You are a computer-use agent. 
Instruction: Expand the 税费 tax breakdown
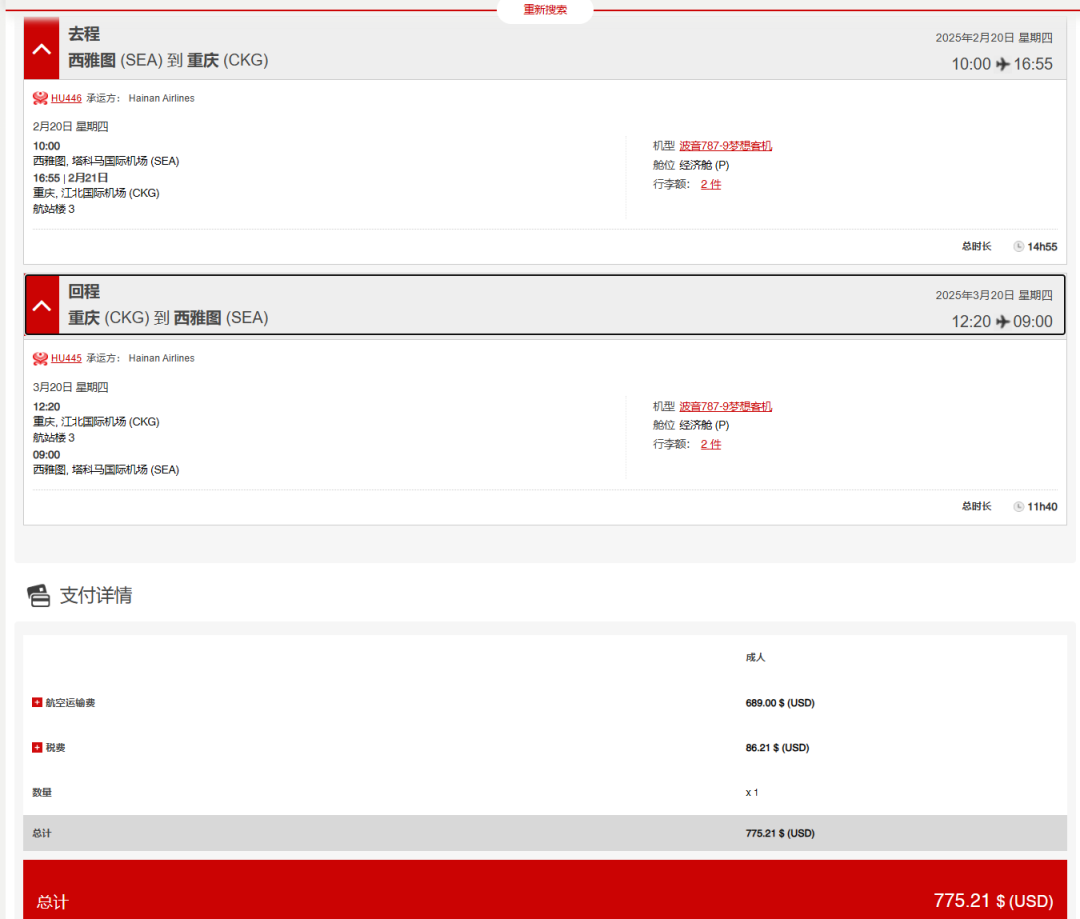tap(37, 747)
